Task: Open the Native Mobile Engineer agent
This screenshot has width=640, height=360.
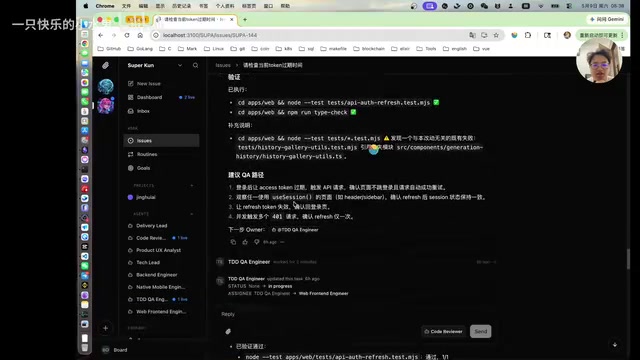Action: pyautogui.click(x=161, y=287)
